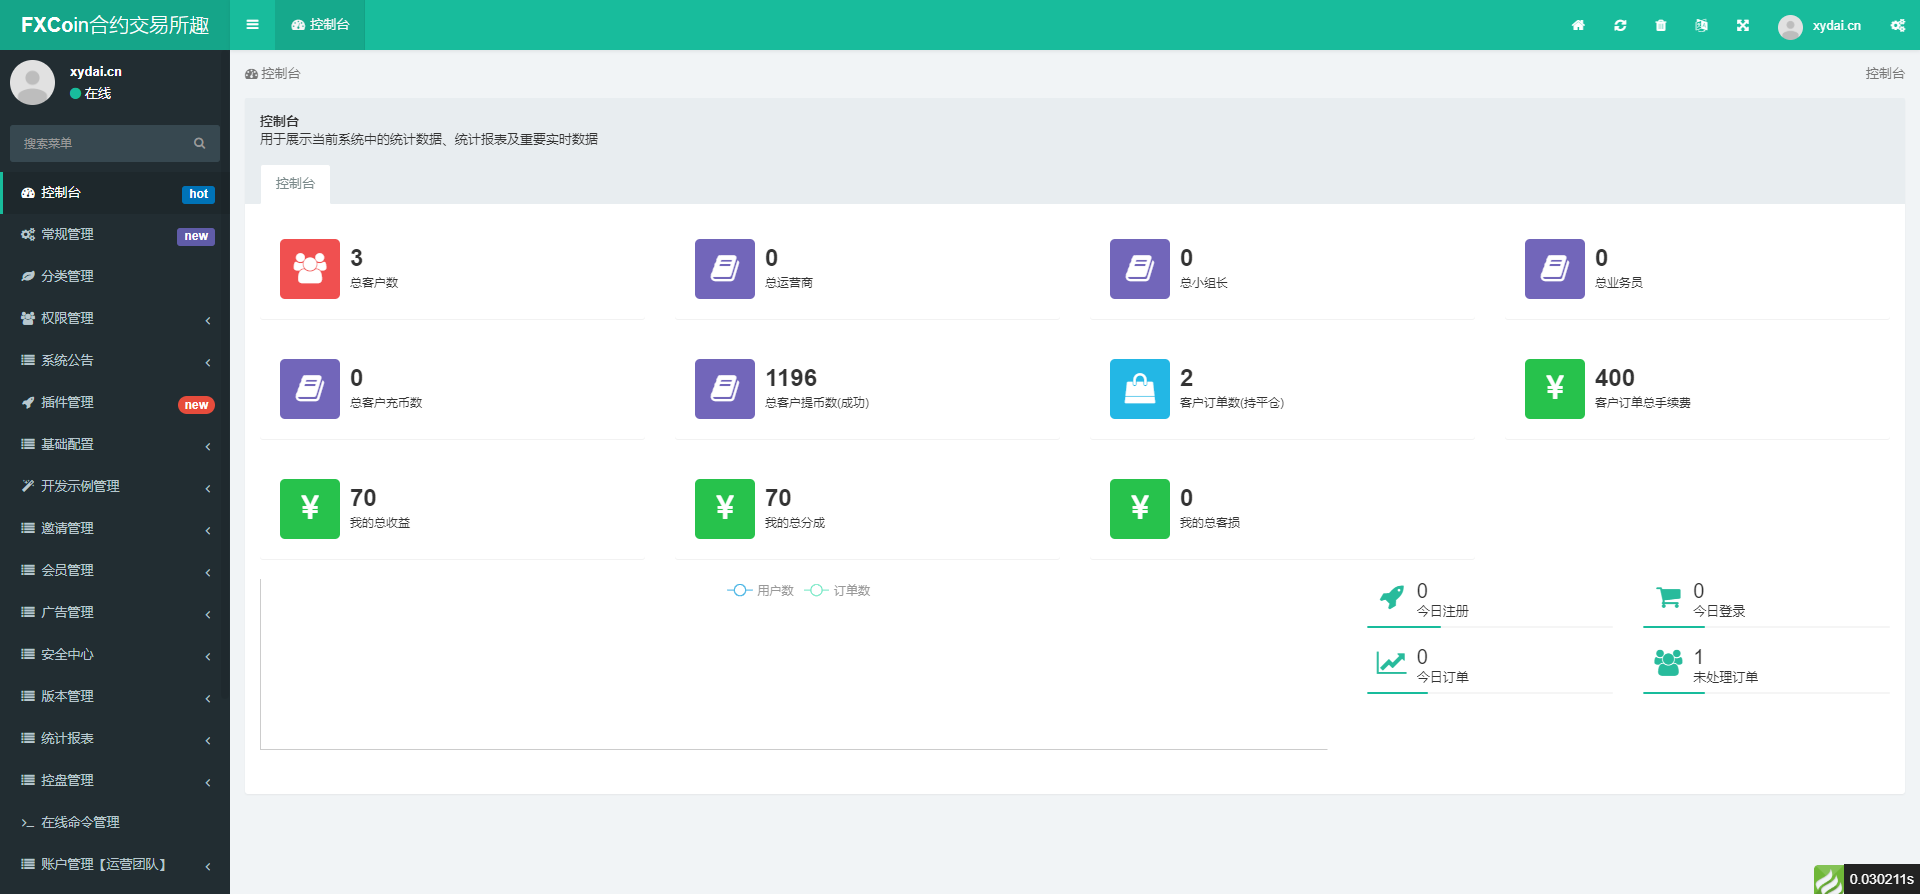Toggle fullscreen with the expand icon
The height and width of the screenshot is (894, 1920).
(1743, 25)
